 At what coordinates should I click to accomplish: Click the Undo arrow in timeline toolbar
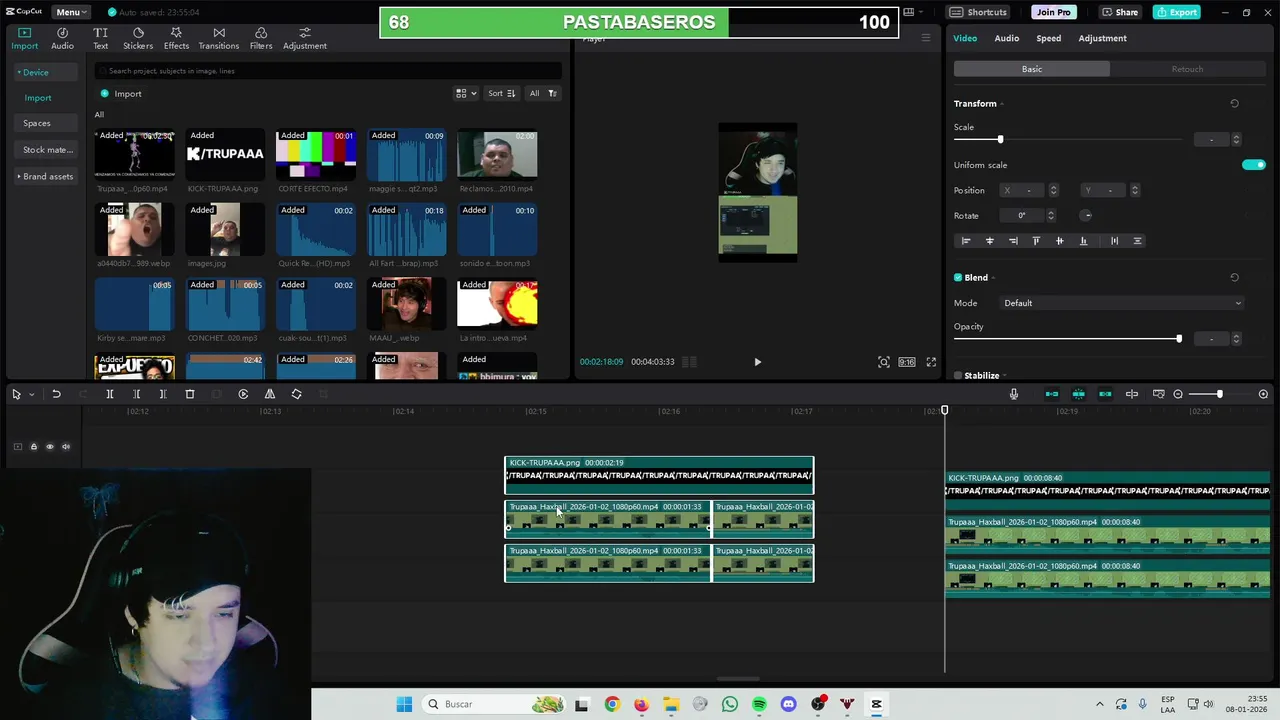click(56, 394)
